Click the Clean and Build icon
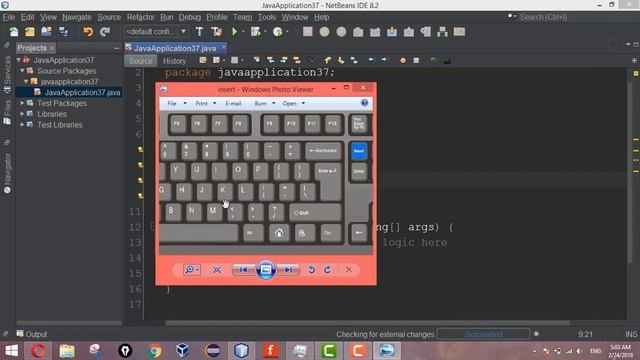Viewport: 640px width, 360px height. 216,32
